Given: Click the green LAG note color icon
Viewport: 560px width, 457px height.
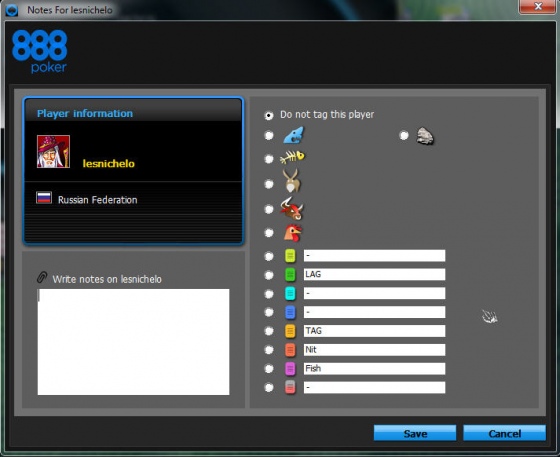Looking at the screenshot, I should click(290, 275).
